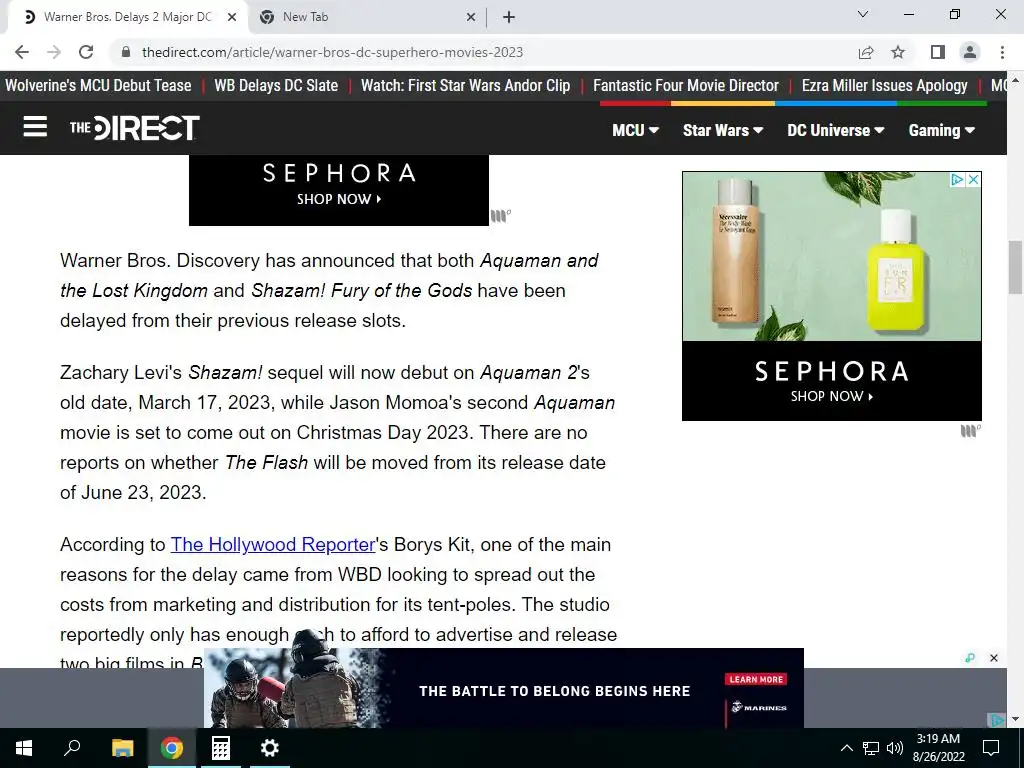The width and height of the screenshot is (1024, 768).
Task: Click the ad badge below bottom banner
Action: pyautogui.click(x=997, y=720)
